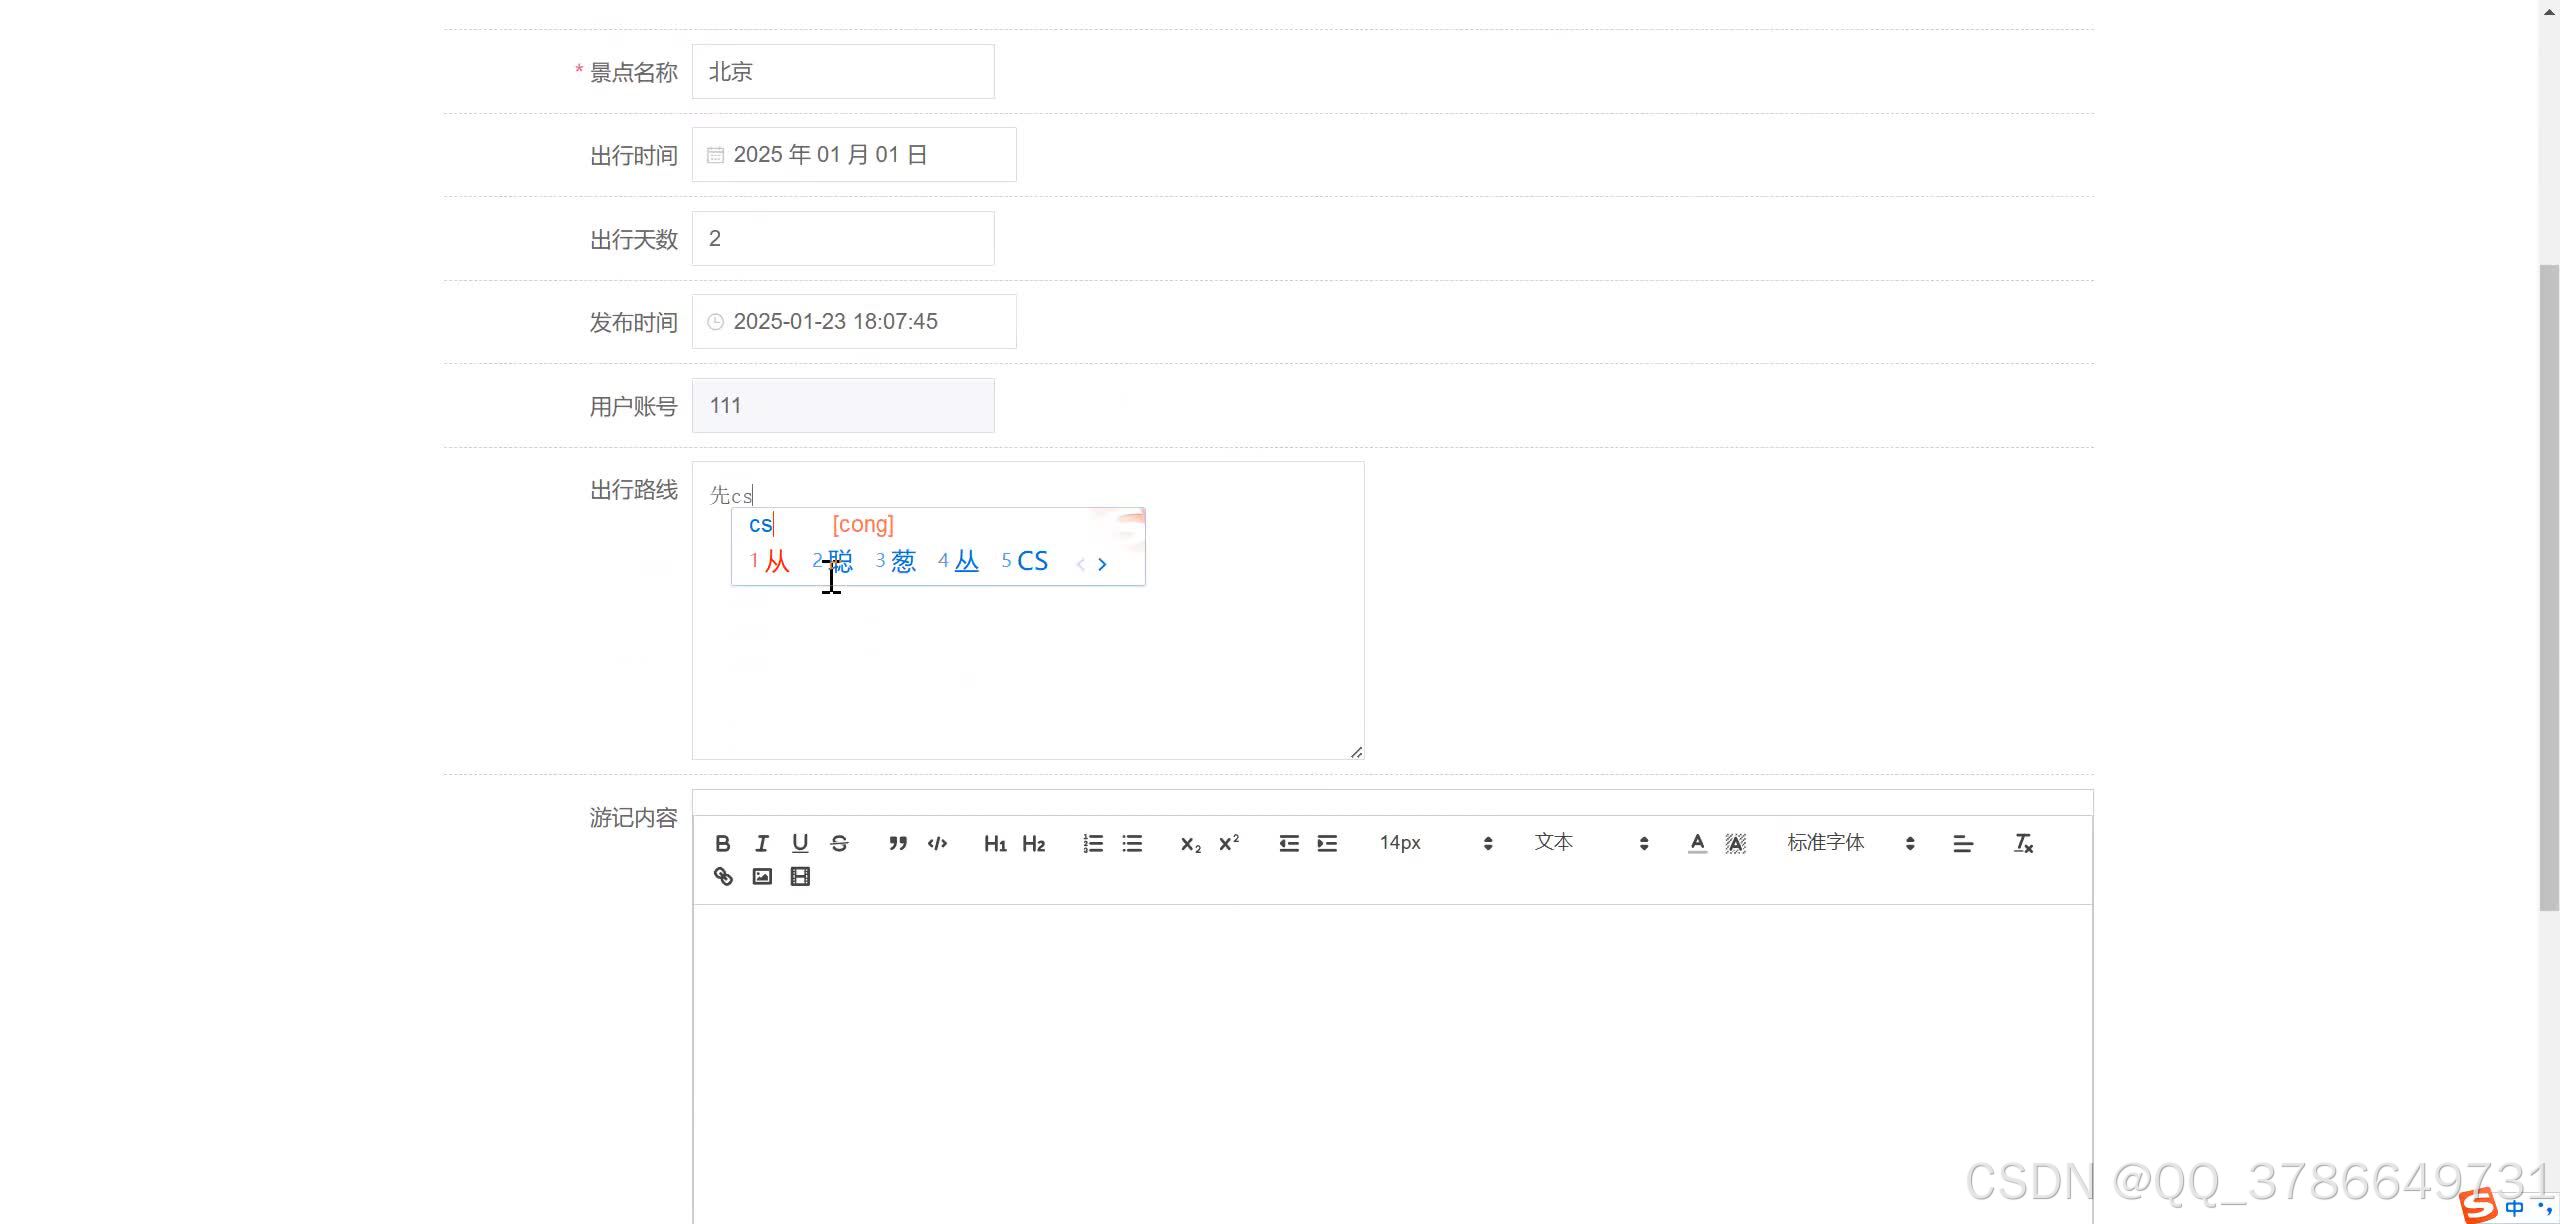Open the text background color picker
Viewport: 2560px width, 1224px height.
coord(1736,843)
